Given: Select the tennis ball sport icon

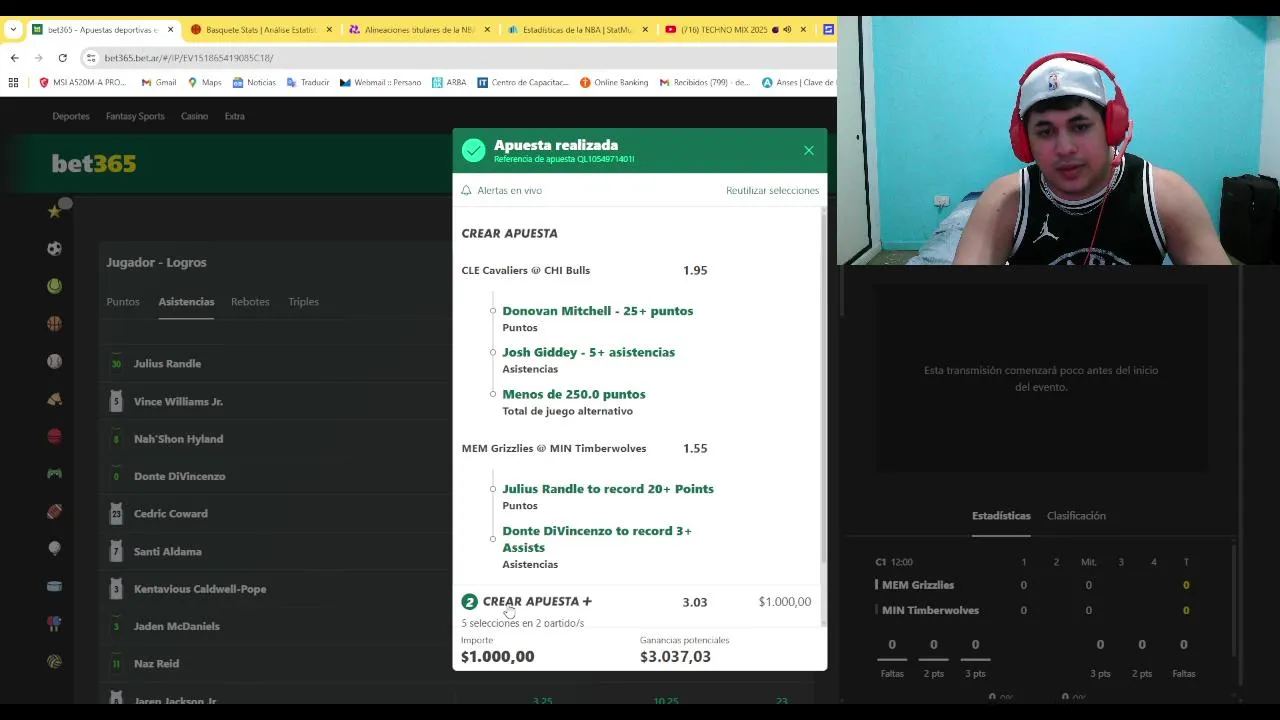Looking at the screenshot, I should pyautogui.click(x=54, y=286).
